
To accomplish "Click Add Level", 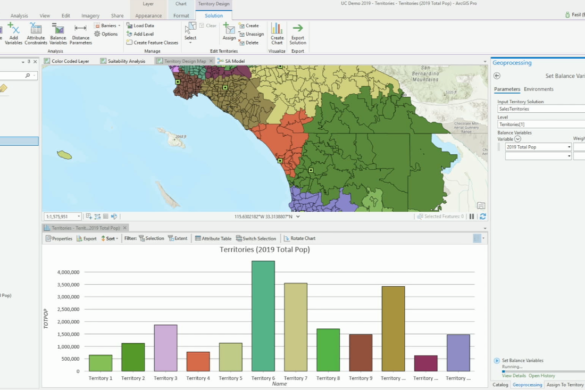I will [140, 34].
